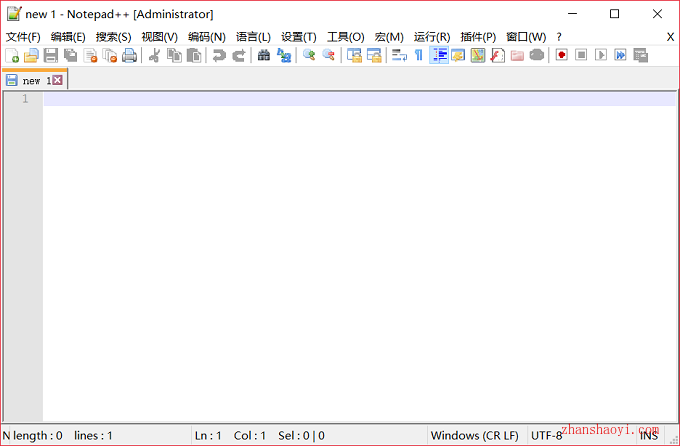Click 'length : 0' in status bar
The width and height of the screenshot is (680, 446).
38,435
